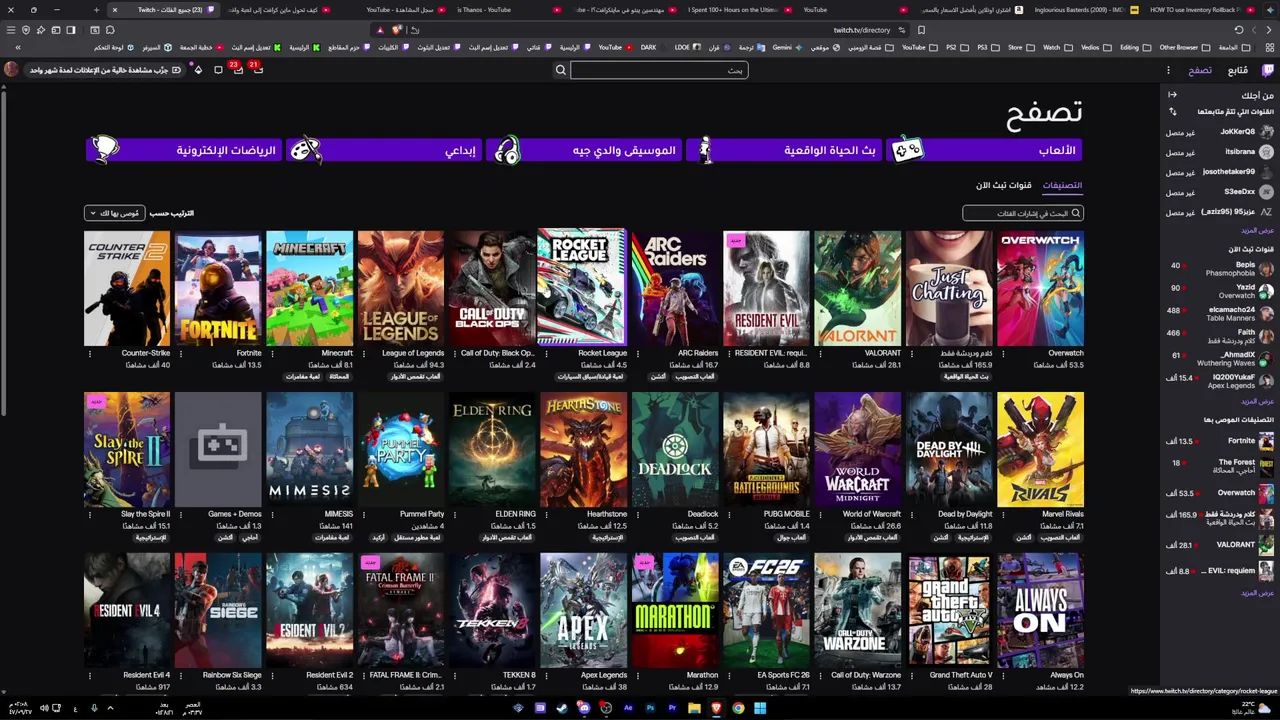Open the Just Chatting category cover

pyautogui.click(x=949, y=288)
